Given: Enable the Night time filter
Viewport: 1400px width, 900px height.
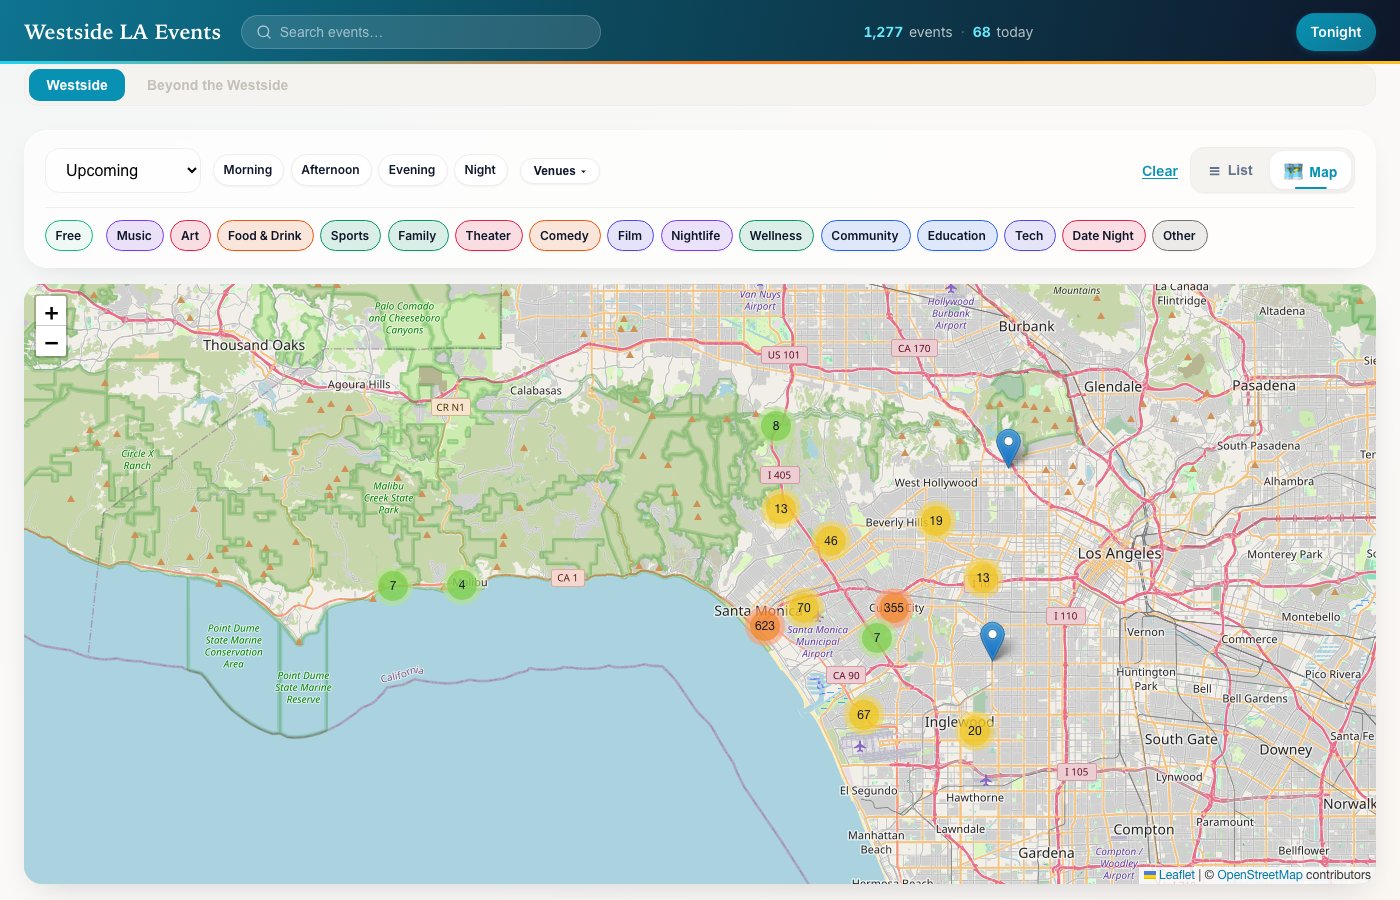Looking at the screenshot, I should coord(480,170).
